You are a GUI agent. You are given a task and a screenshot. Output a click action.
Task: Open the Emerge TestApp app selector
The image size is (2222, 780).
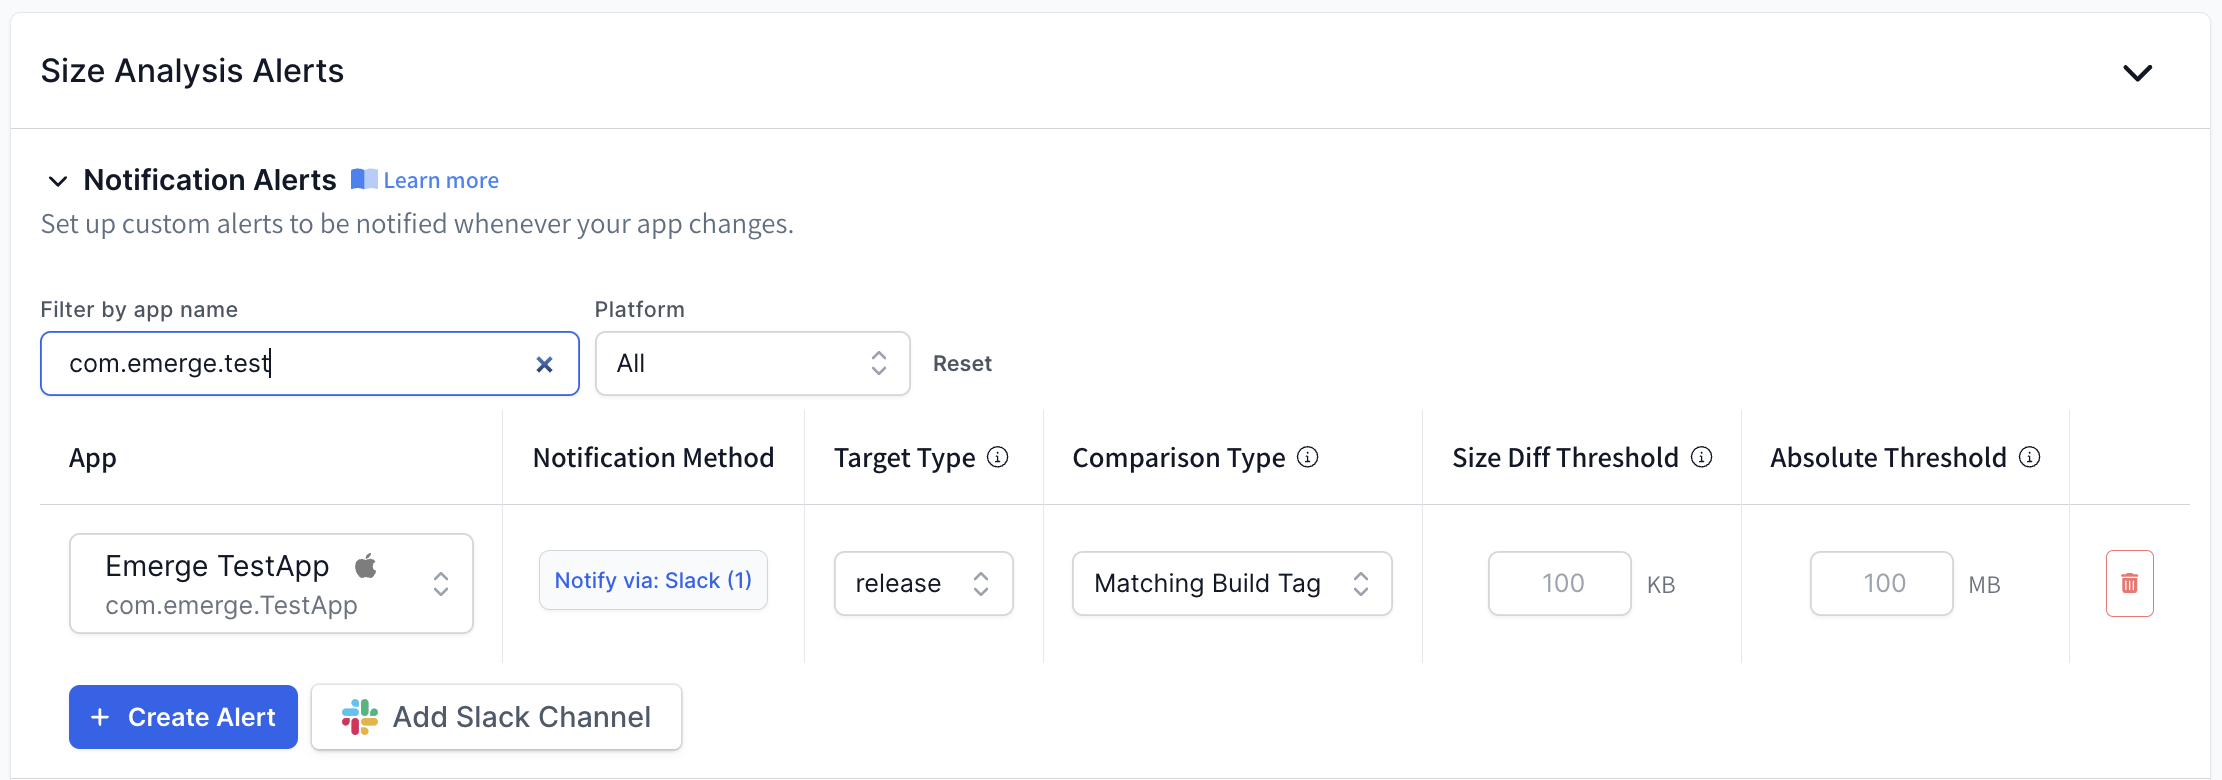[271, 584]
